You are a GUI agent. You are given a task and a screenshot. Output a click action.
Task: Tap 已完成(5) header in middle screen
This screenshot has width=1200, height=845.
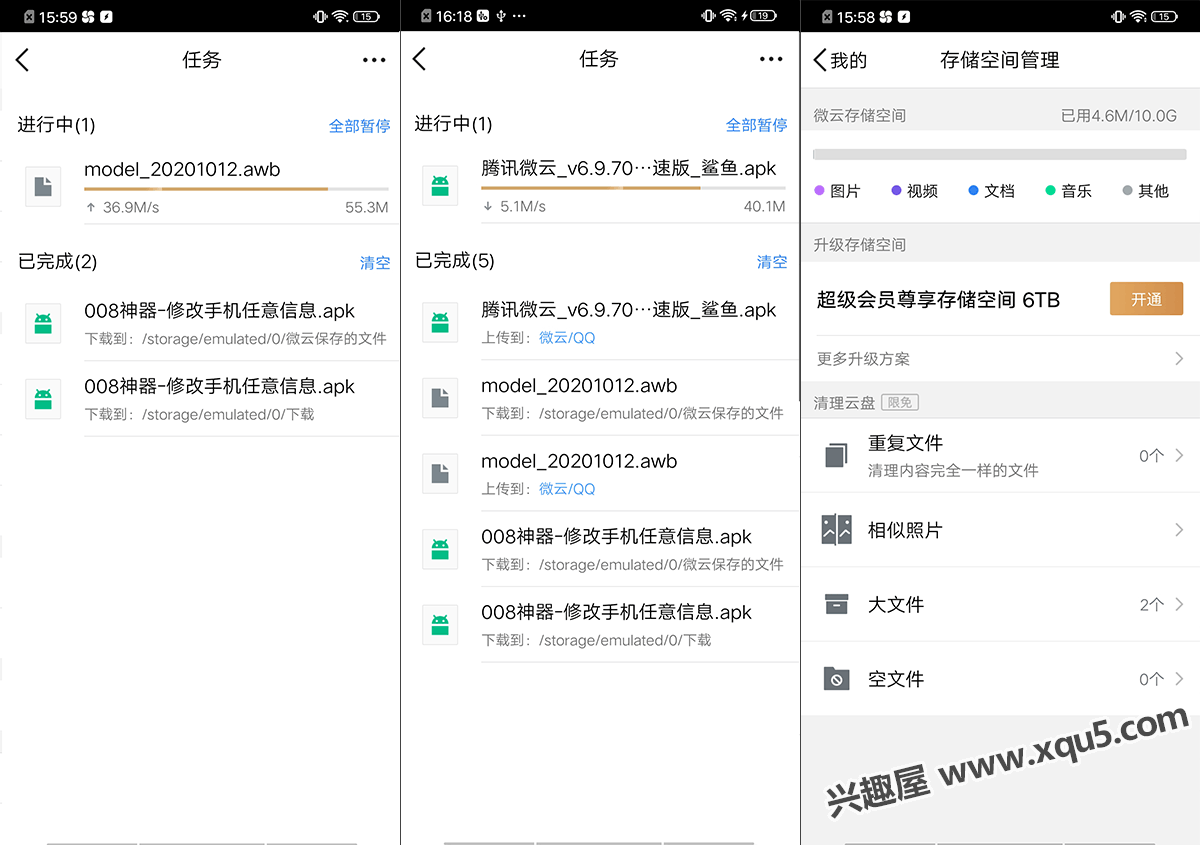[455, 261]
